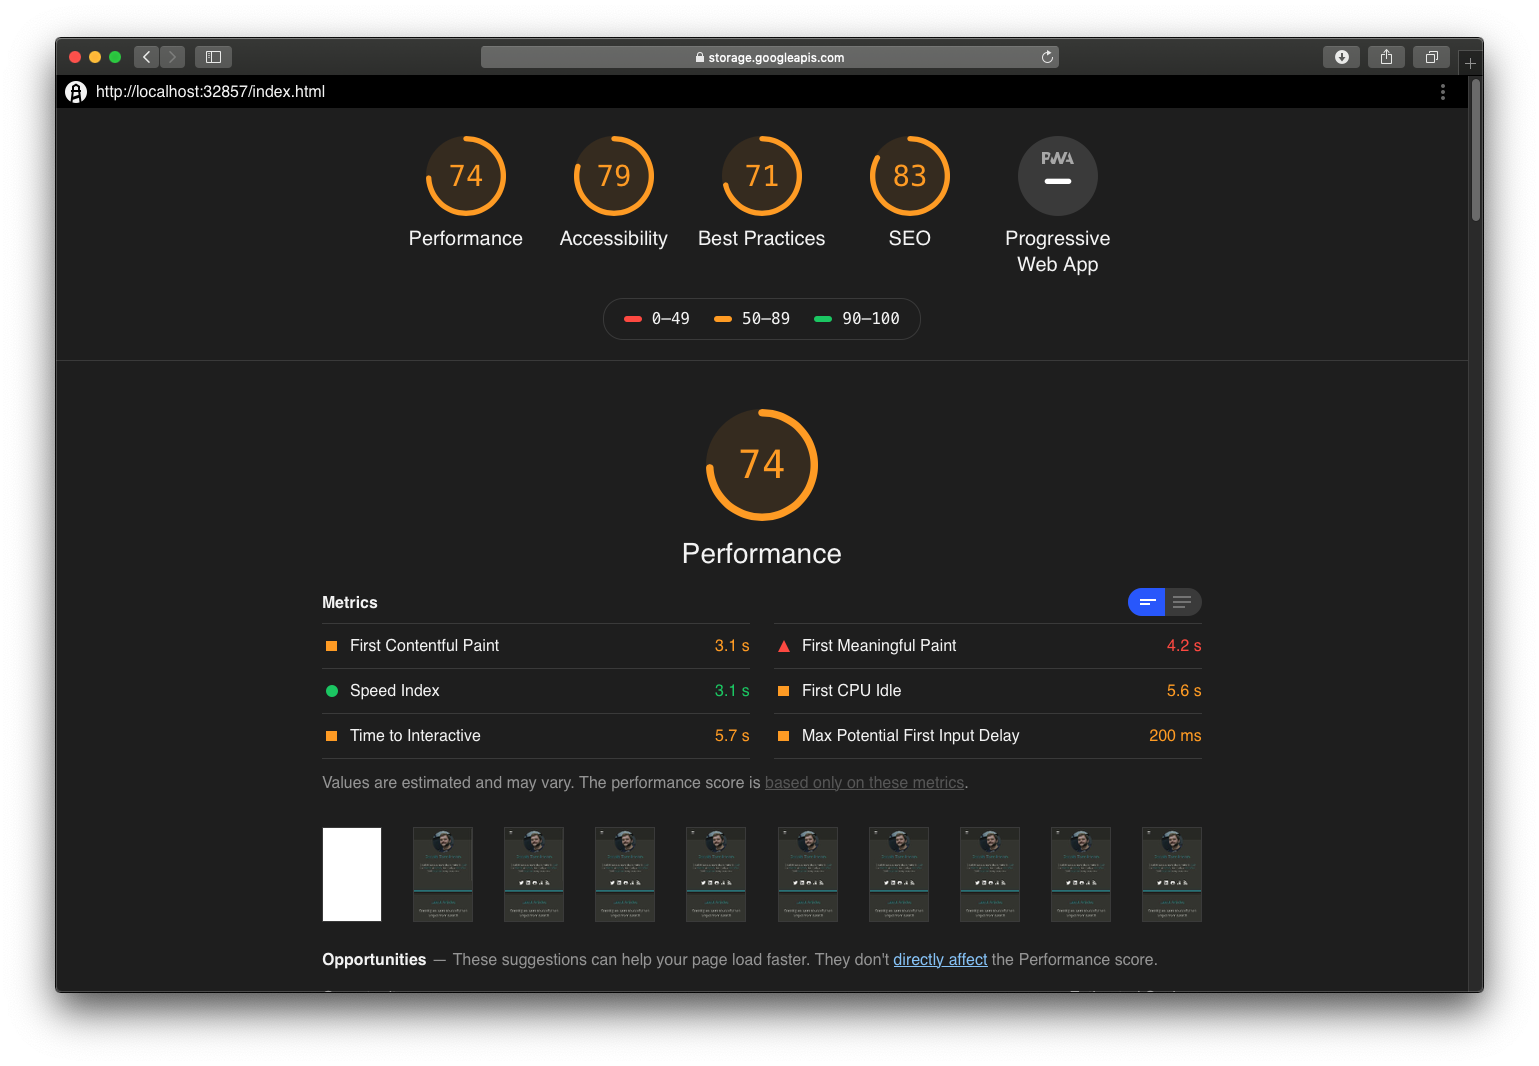Select the gauge-style metrics view toggle
The image size is (1539, 1066).
[x=1146, y=602]
